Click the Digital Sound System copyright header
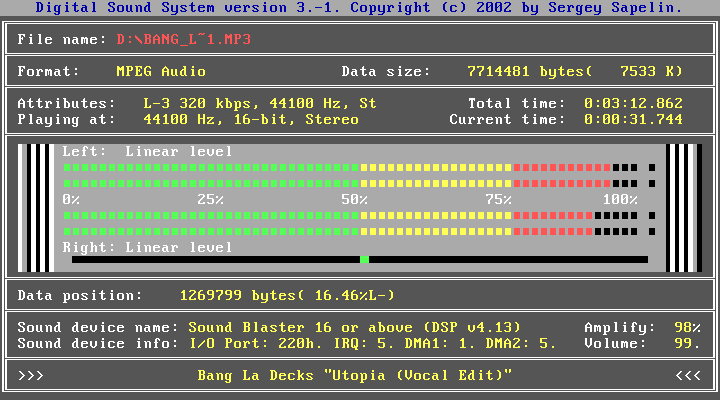The image size is (720, 400). tap(359, 7)
